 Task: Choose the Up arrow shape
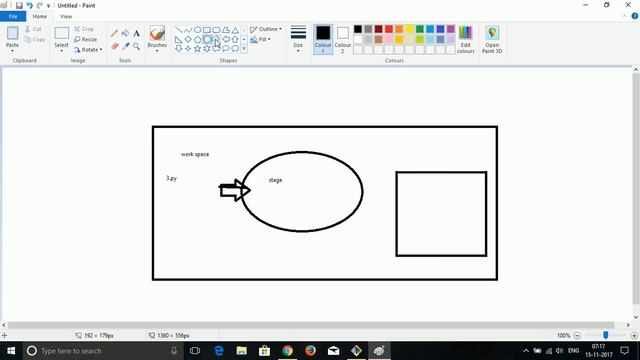[x=235, y=40]
